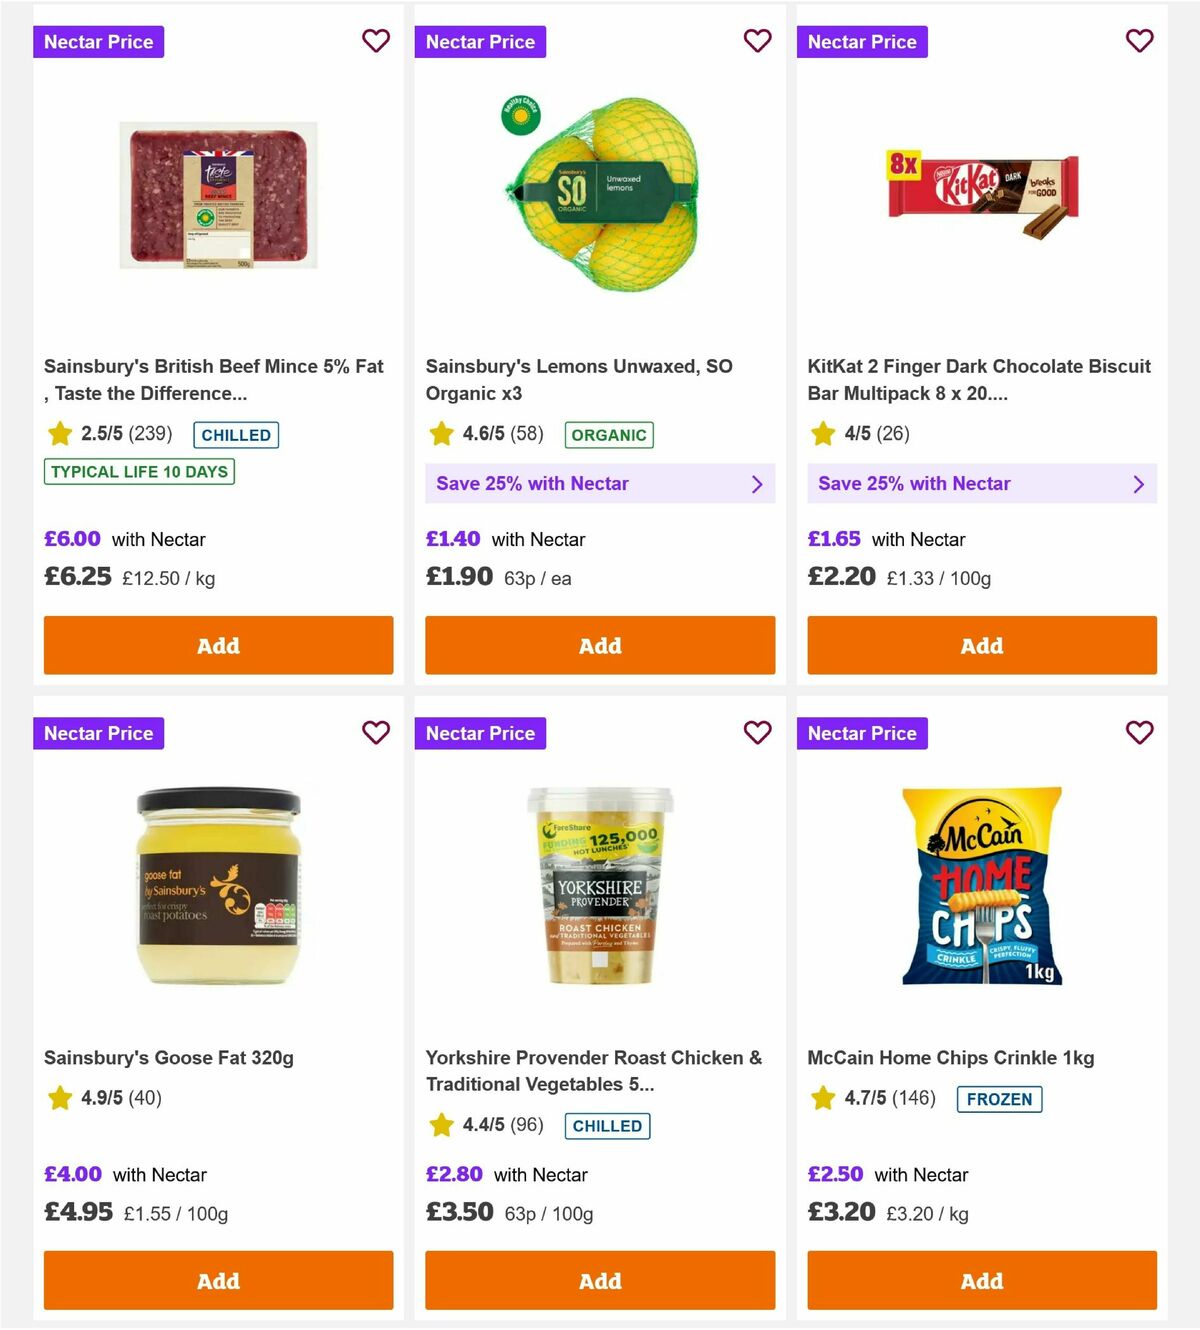Click the star icon beside KitKat rating
This screenshot has height=1330, width=1200.
(822, 434)
